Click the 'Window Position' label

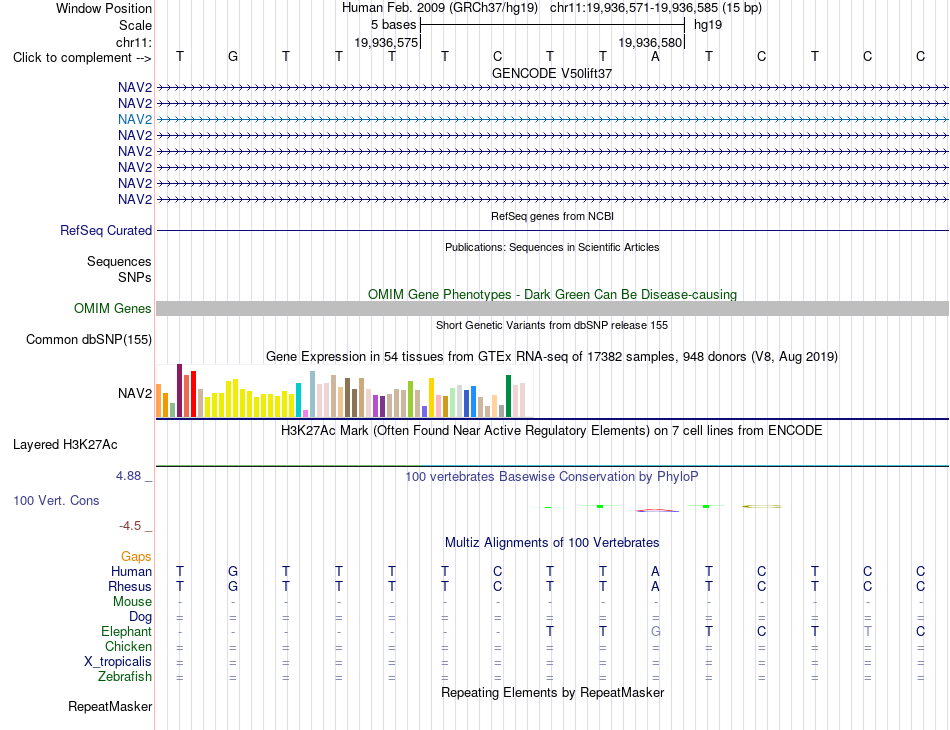point(104,8)
